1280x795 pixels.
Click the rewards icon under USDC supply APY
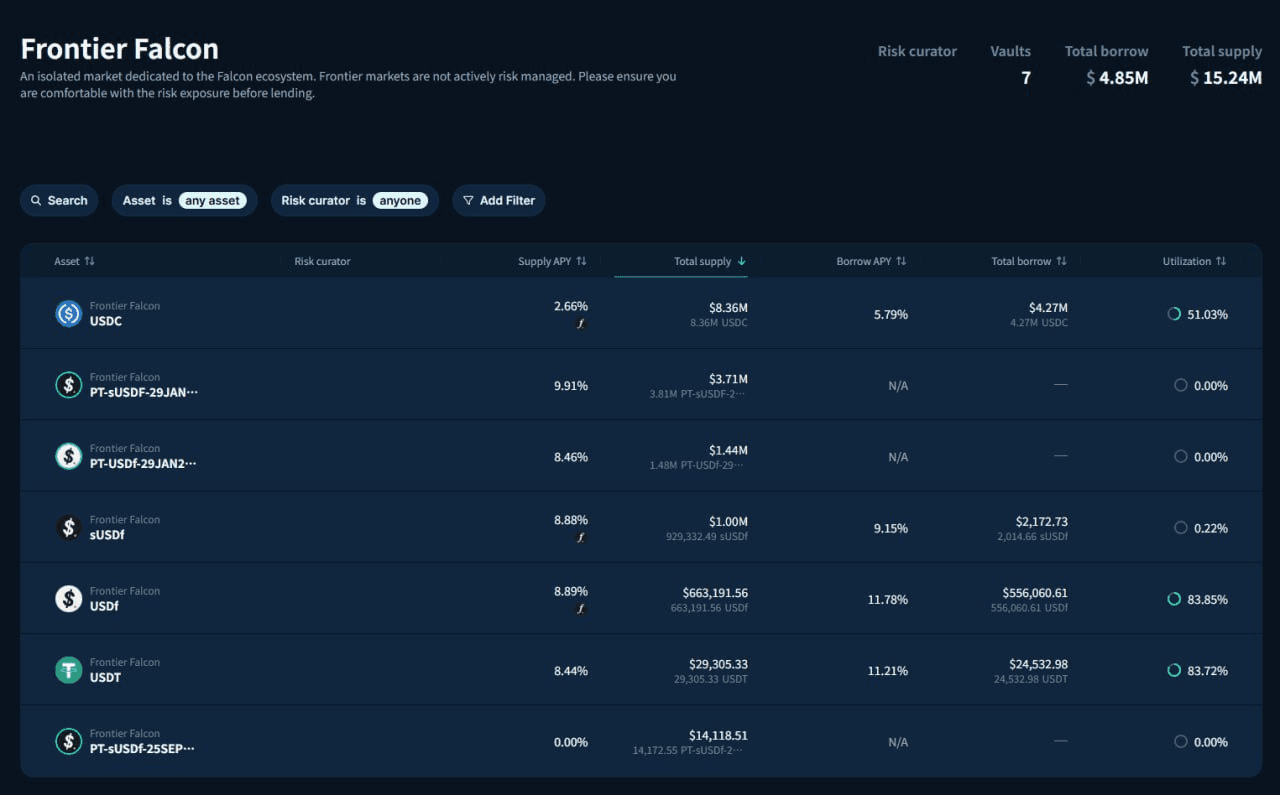point(581,324)
